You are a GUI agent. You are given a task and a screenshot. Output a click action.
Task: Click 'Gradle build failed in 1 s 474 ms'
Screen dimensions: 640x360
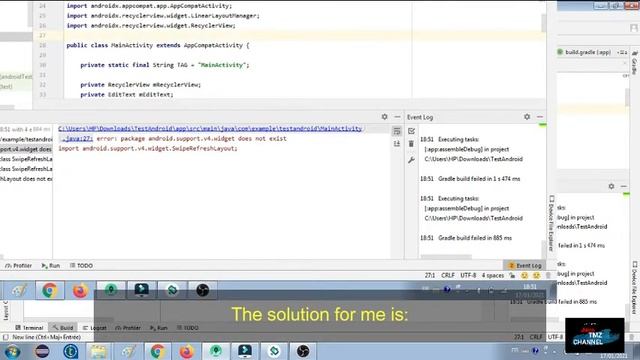[x=479, y=179]
